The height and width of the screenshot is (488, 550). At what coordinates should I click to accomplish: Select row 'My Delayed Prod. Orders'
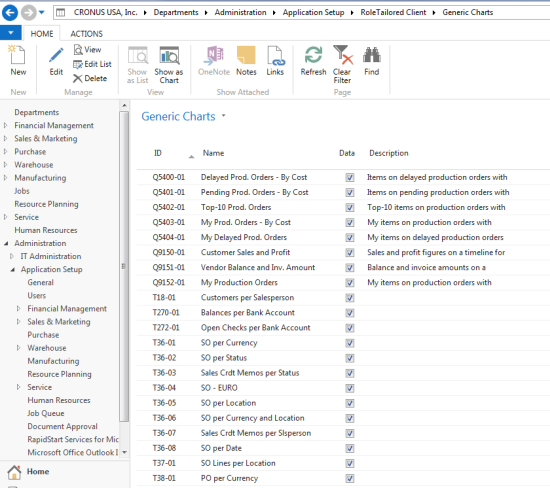[343, 238]
